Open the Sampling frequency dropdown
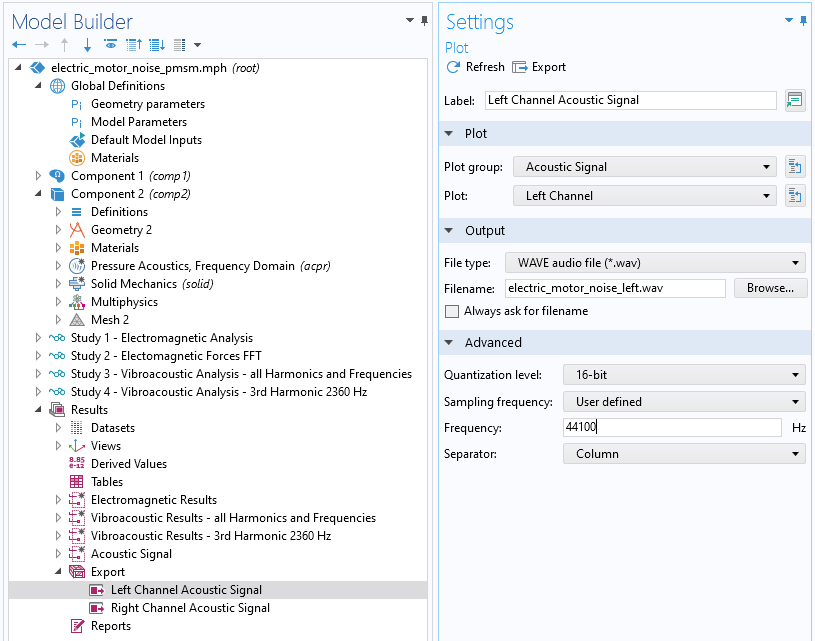 tap(683, 402)
